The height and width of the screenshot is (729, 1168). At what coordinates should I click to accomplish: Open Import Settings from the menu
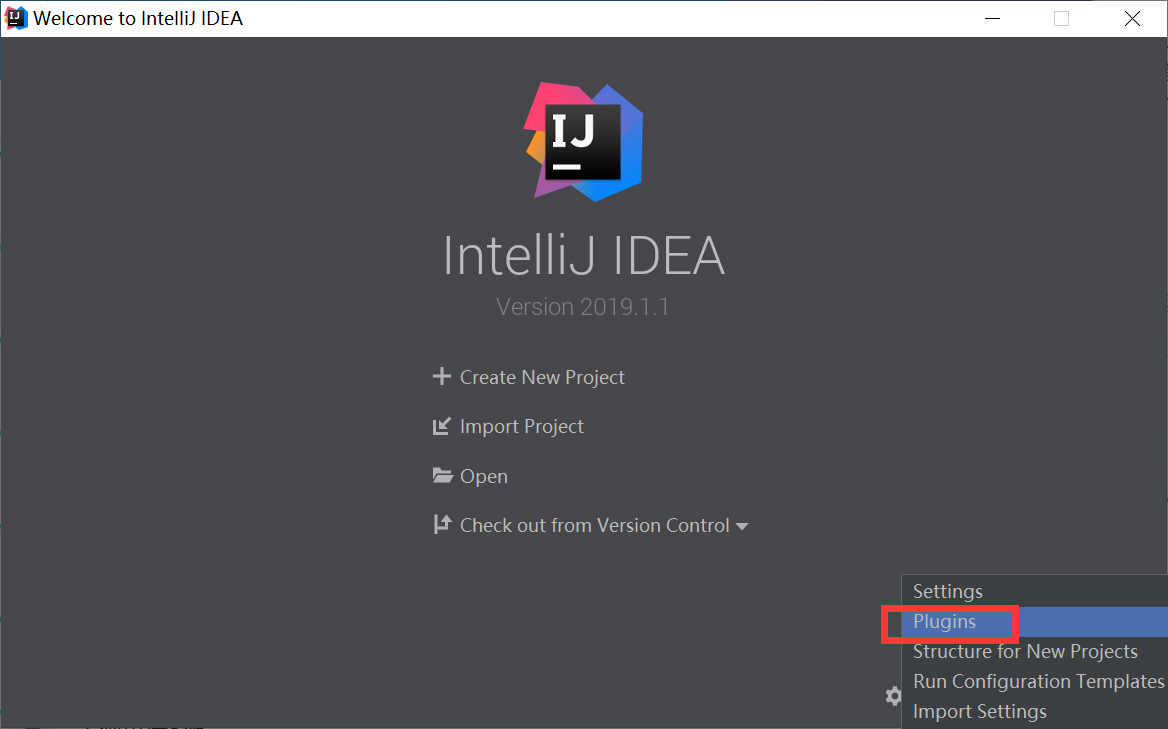980,711
